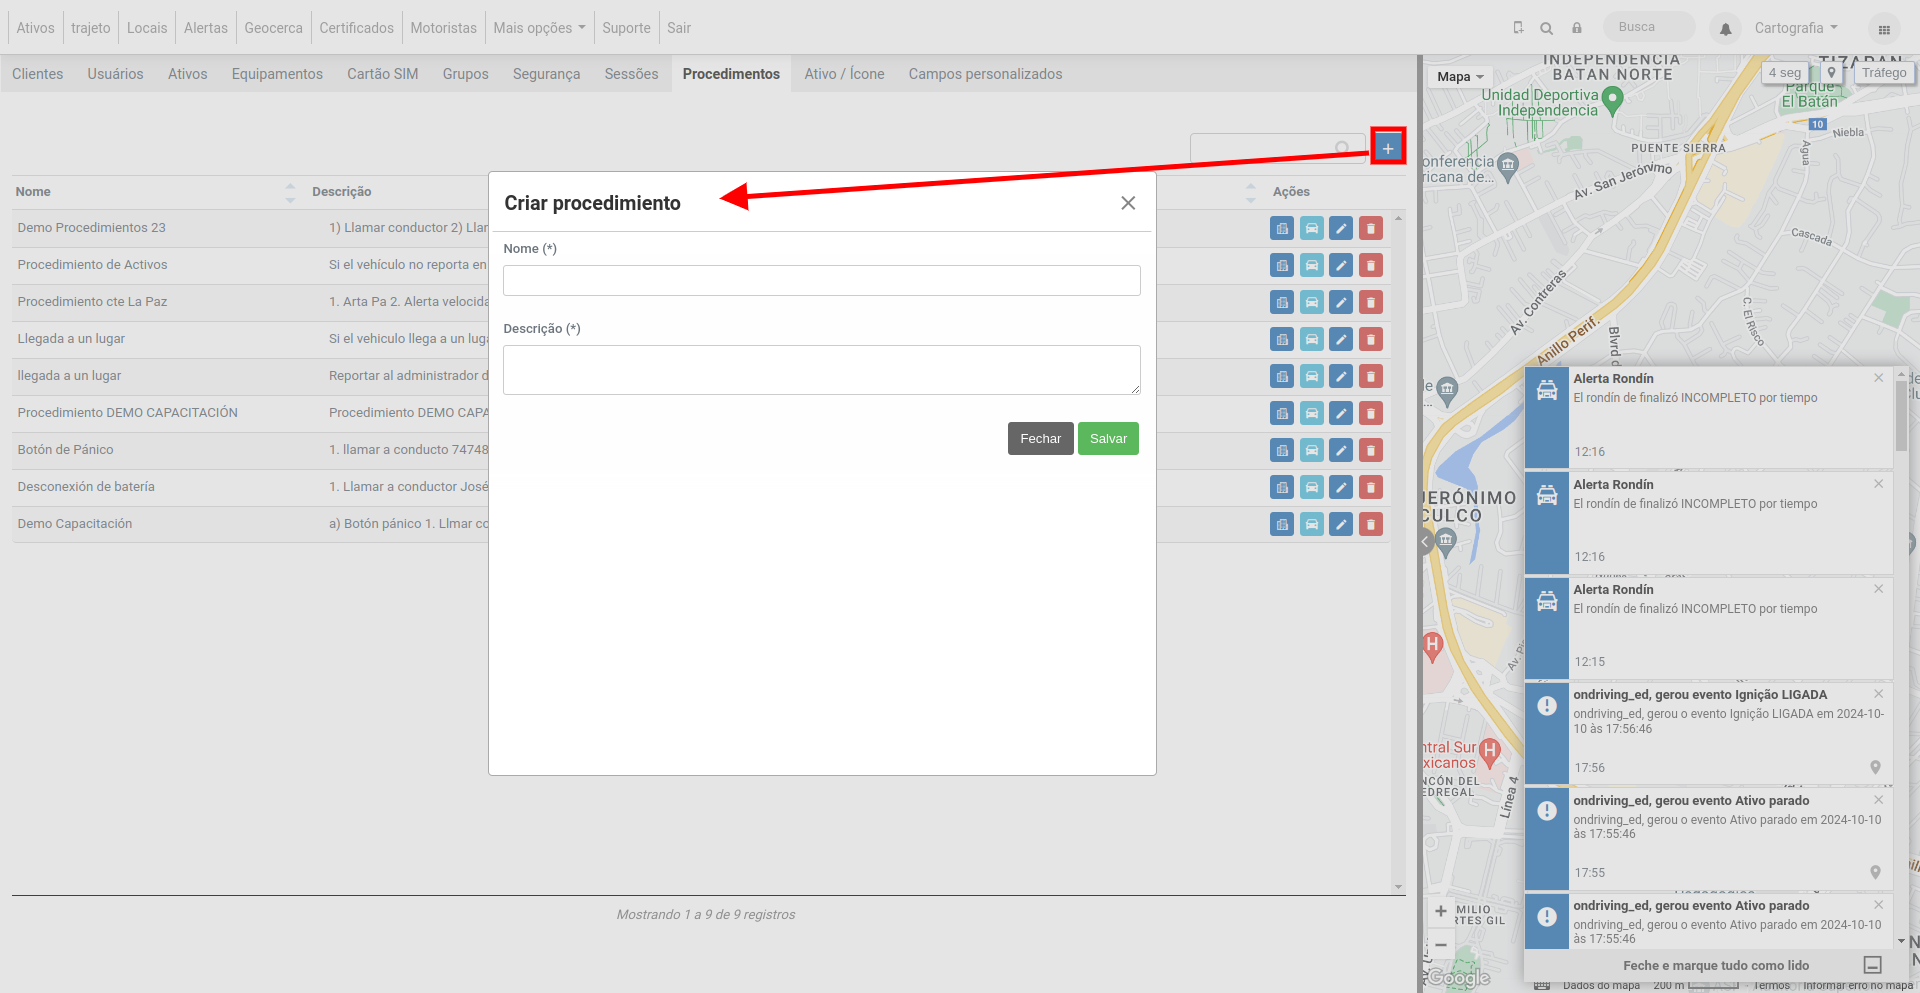
Task: Click vehicle icon for Desconexión de batería
Action: [x=1311, y=487]
